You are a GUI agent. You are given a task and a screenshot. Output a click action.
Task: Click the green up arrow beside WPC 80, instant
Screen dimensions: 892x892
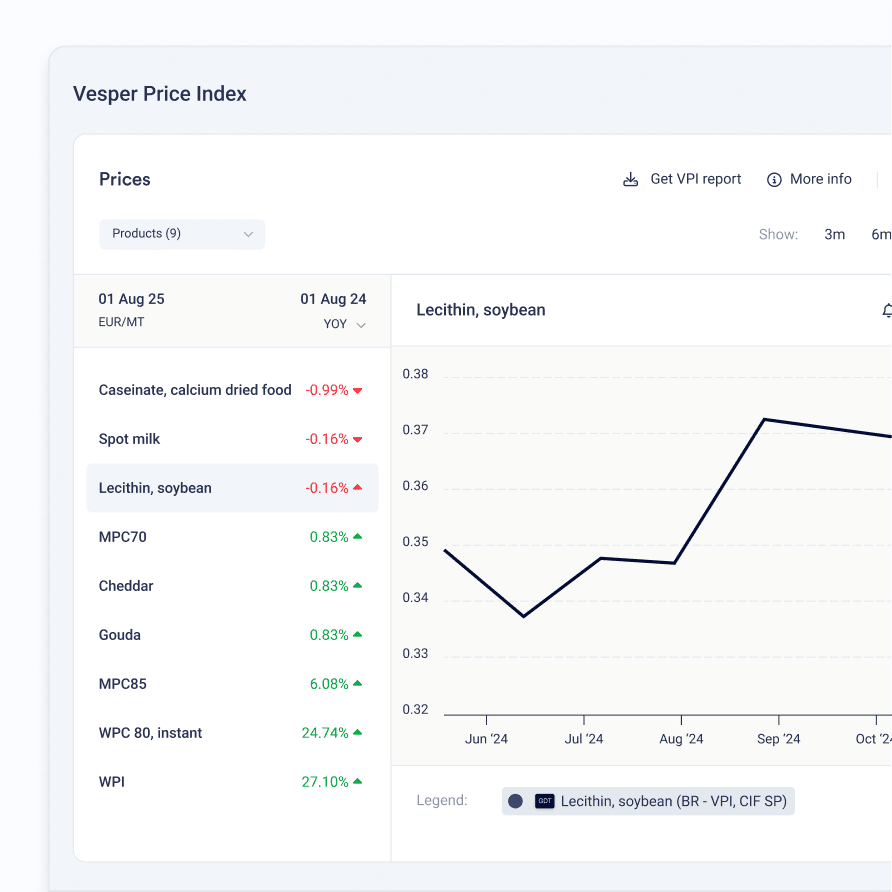[x=358, y=732]
